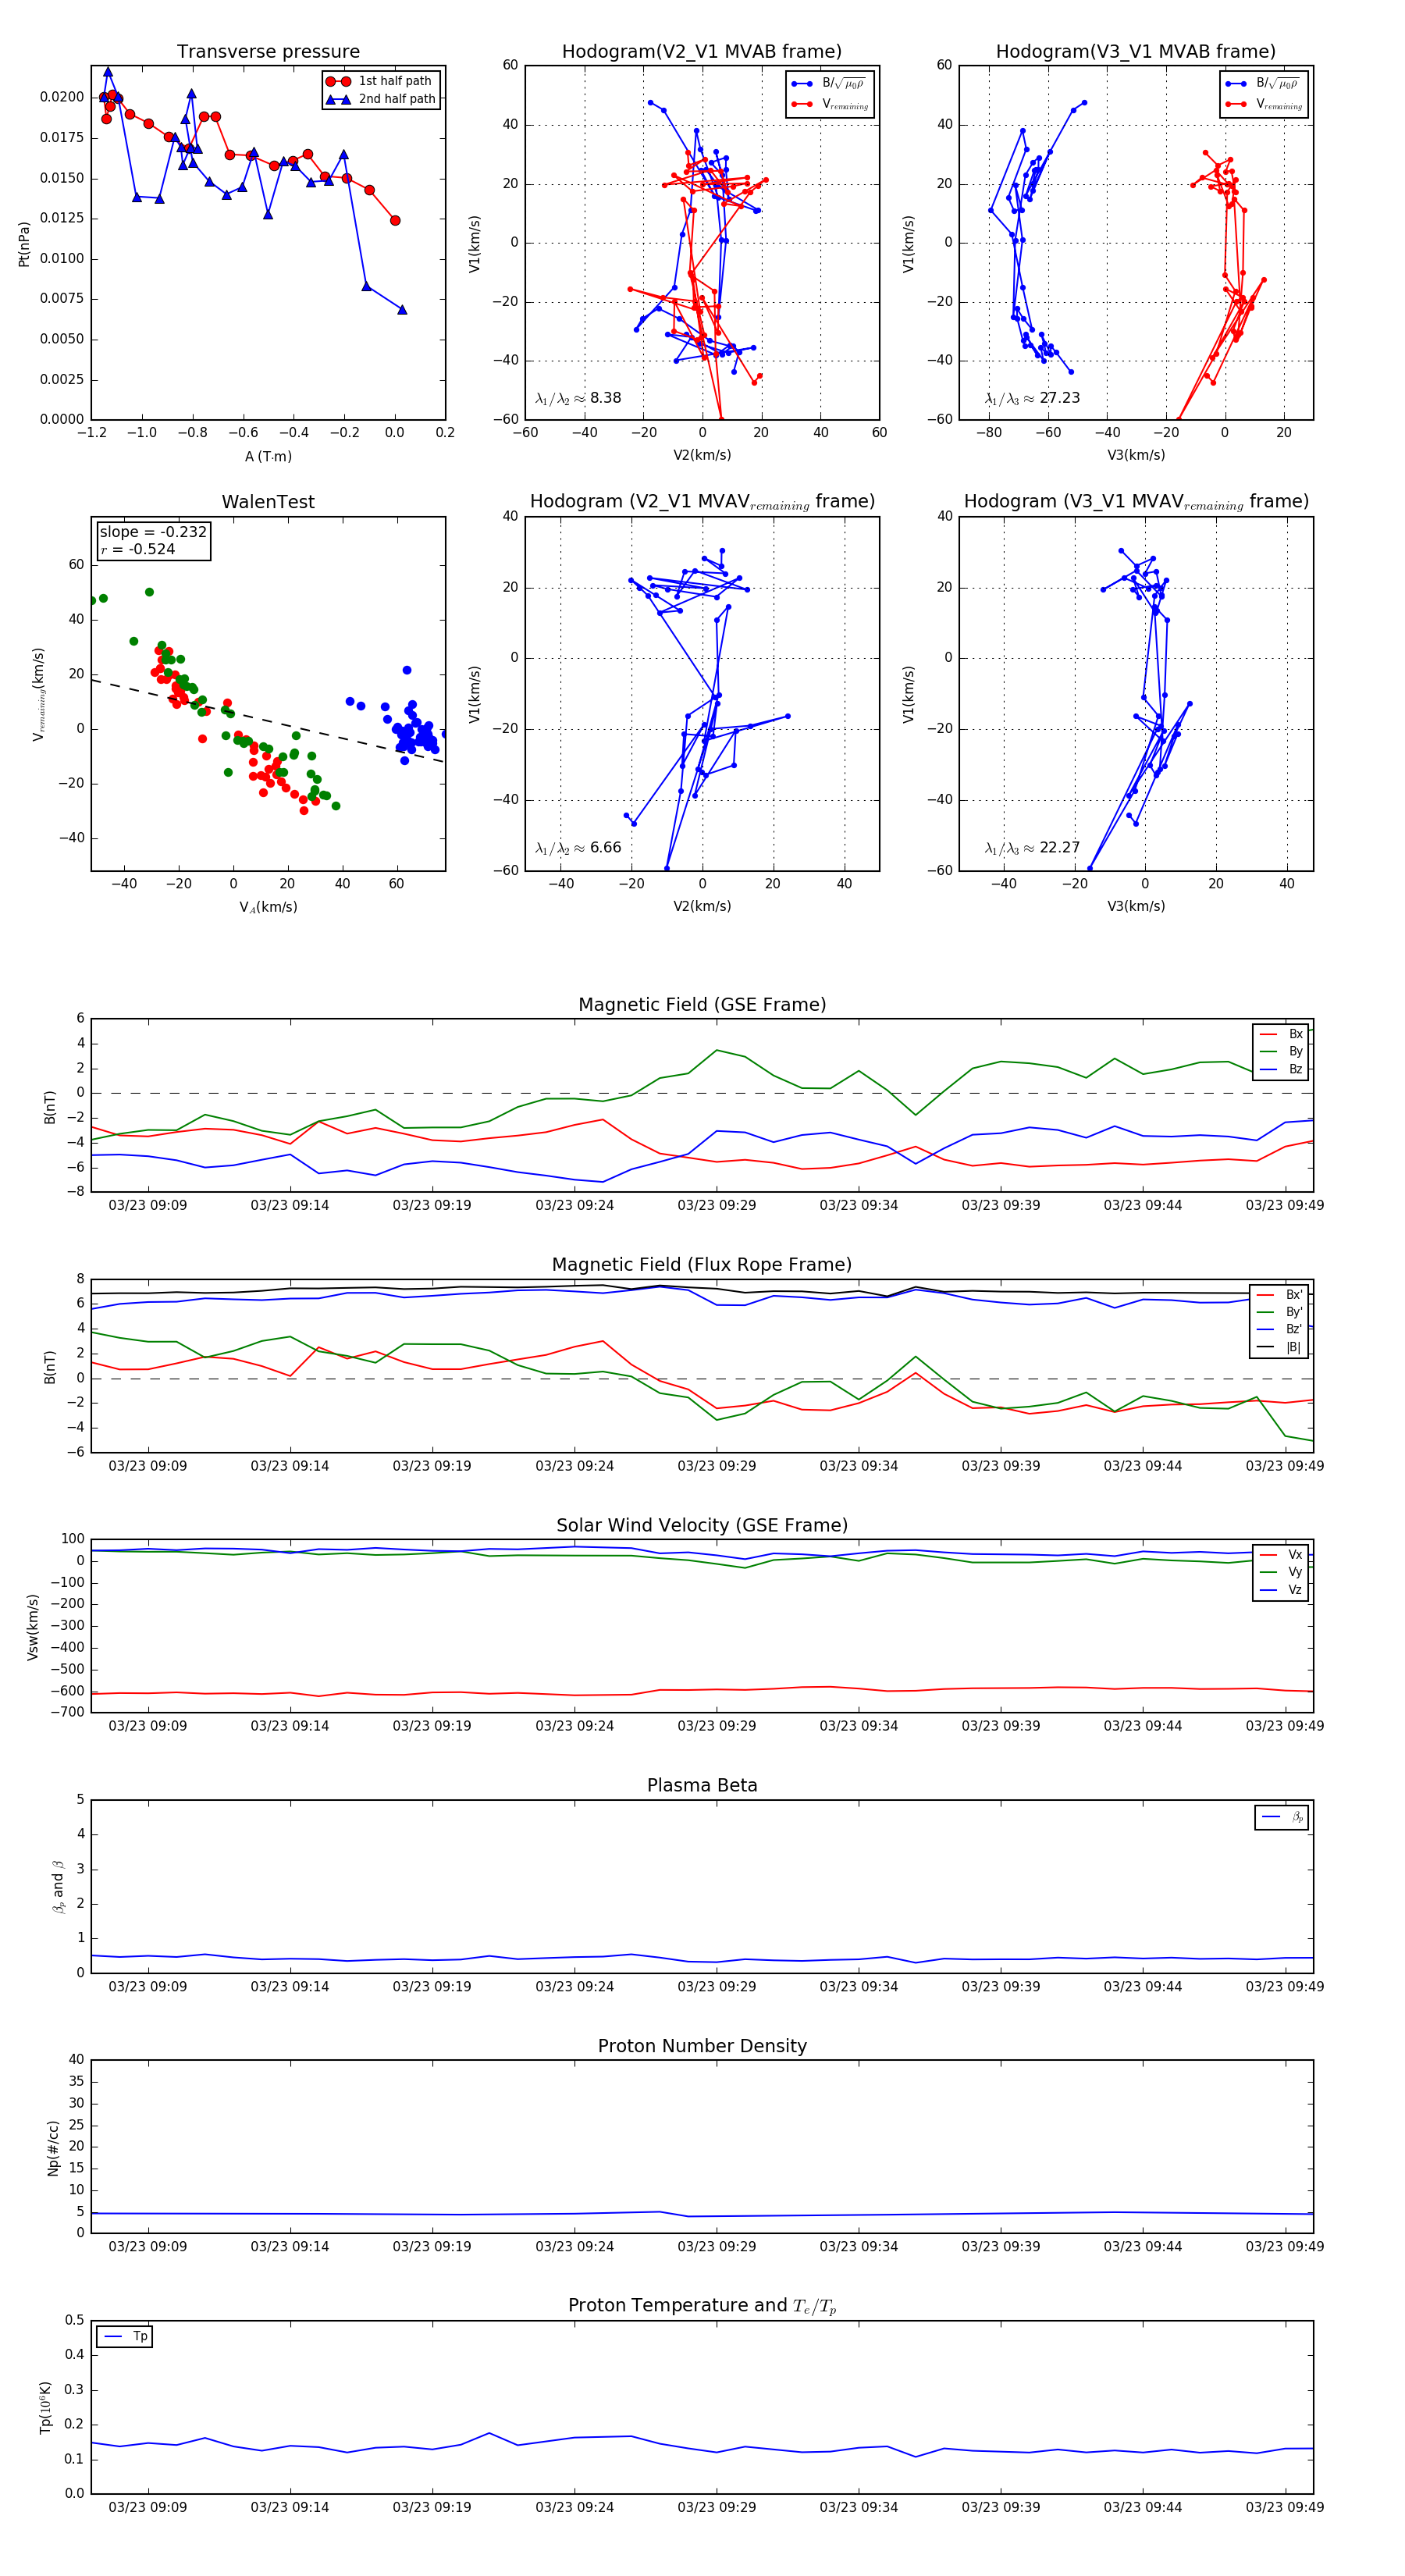Select "By" legend entry in GSE field plot
Screen dimensions: 1405x2576
tap(1281, 1051)
